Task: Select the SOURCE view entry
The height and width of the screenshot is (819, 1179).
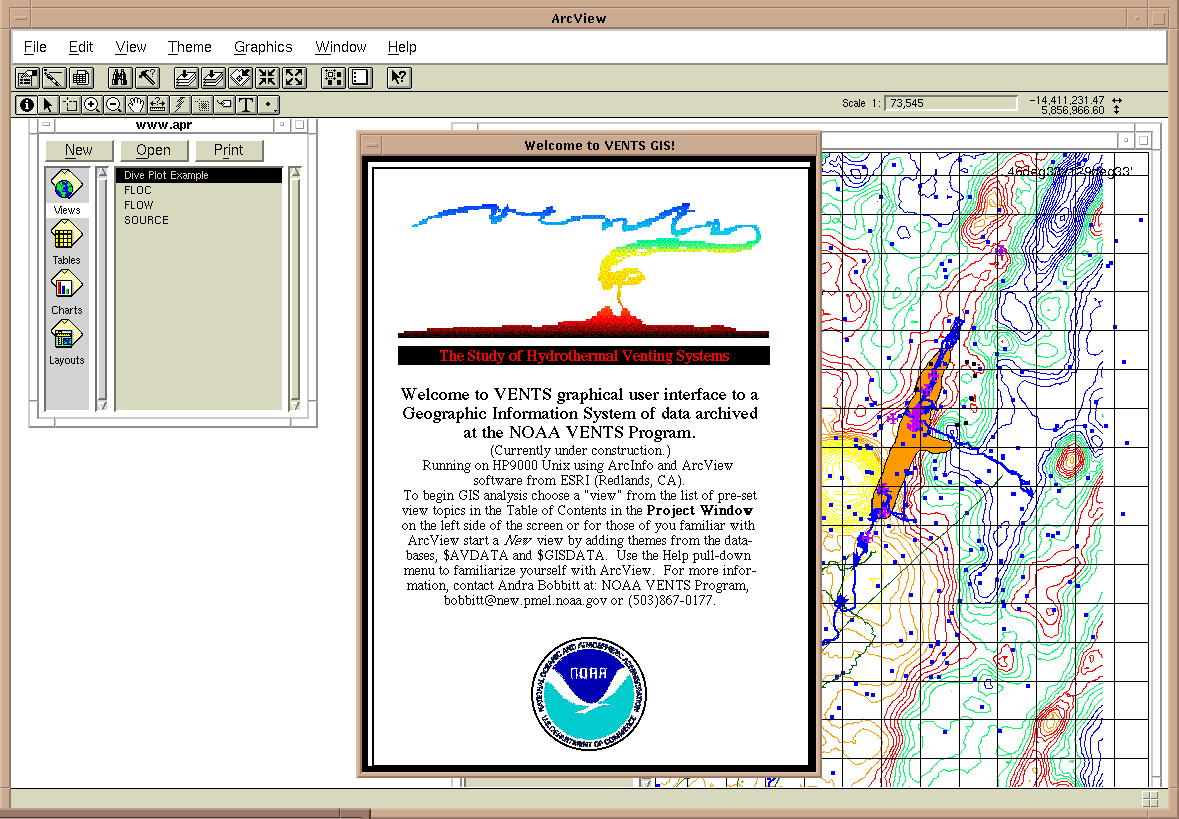Action: (199, 220)
